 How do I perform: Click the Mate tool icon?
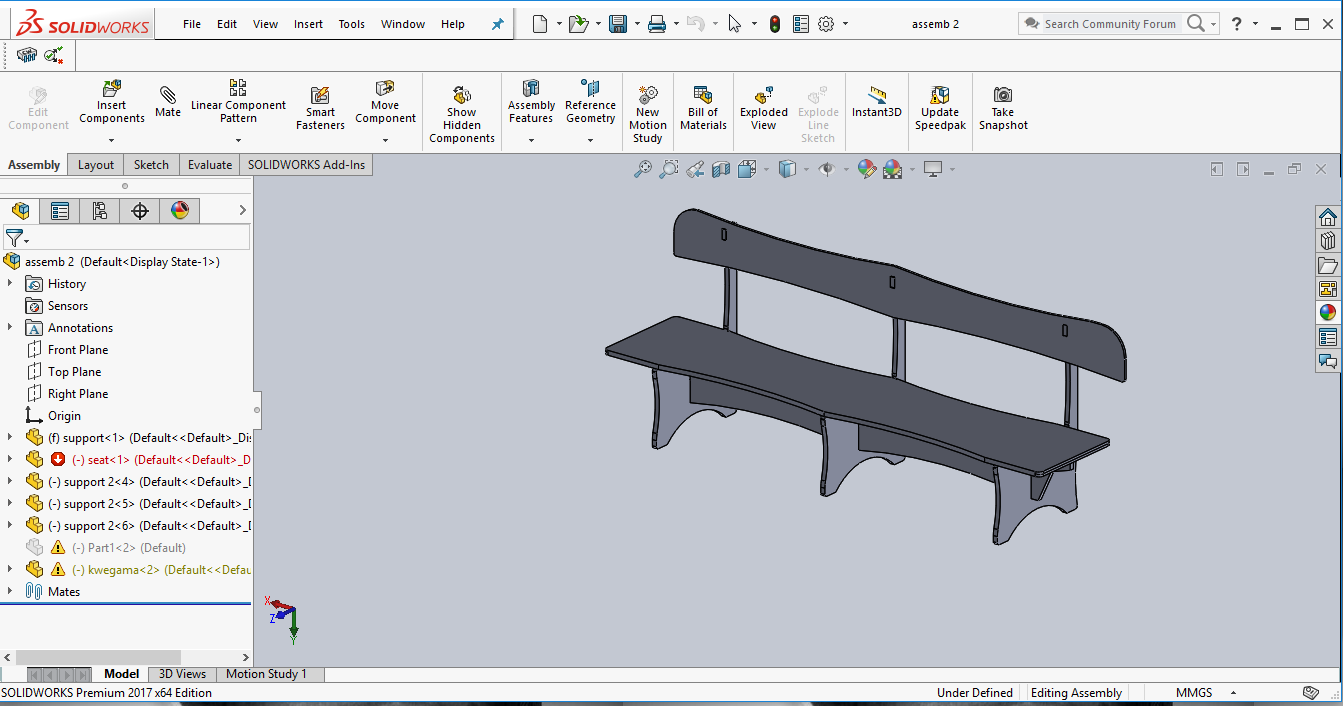pos(168,94)
